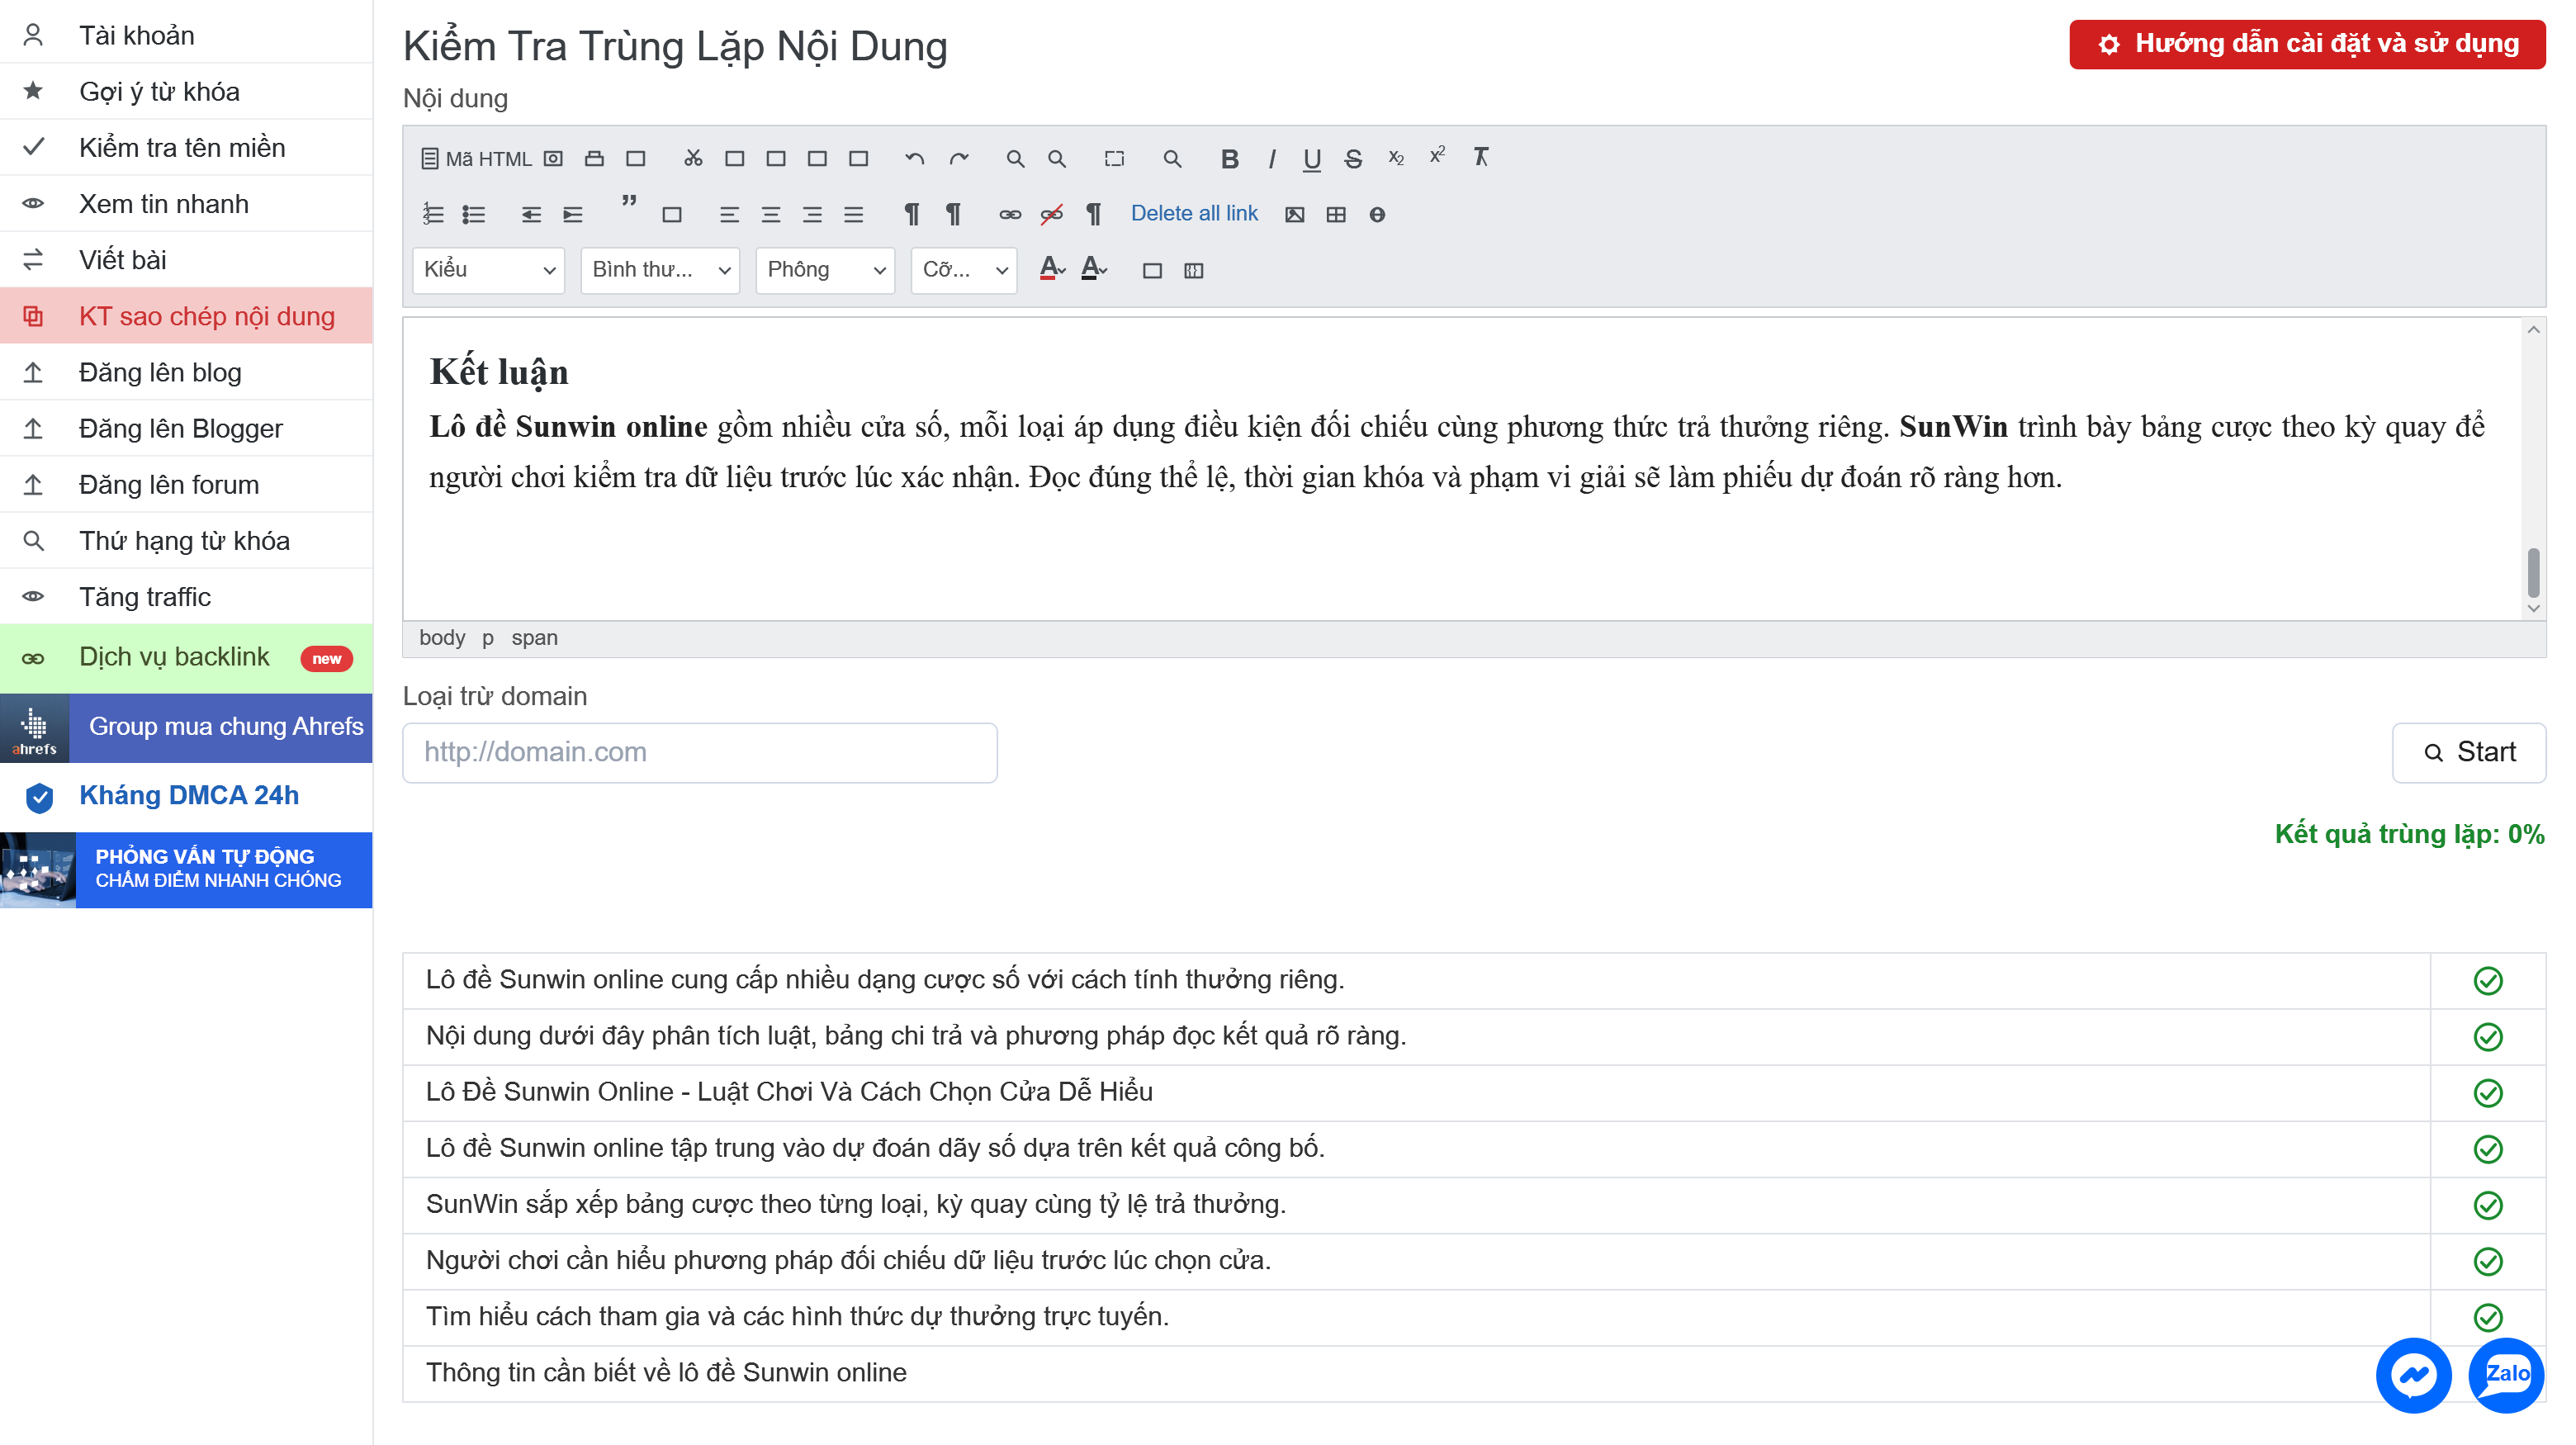Click the ahrefs logo thumbnail
The height and width of the screenshot is (1445, 2576).
35,728
